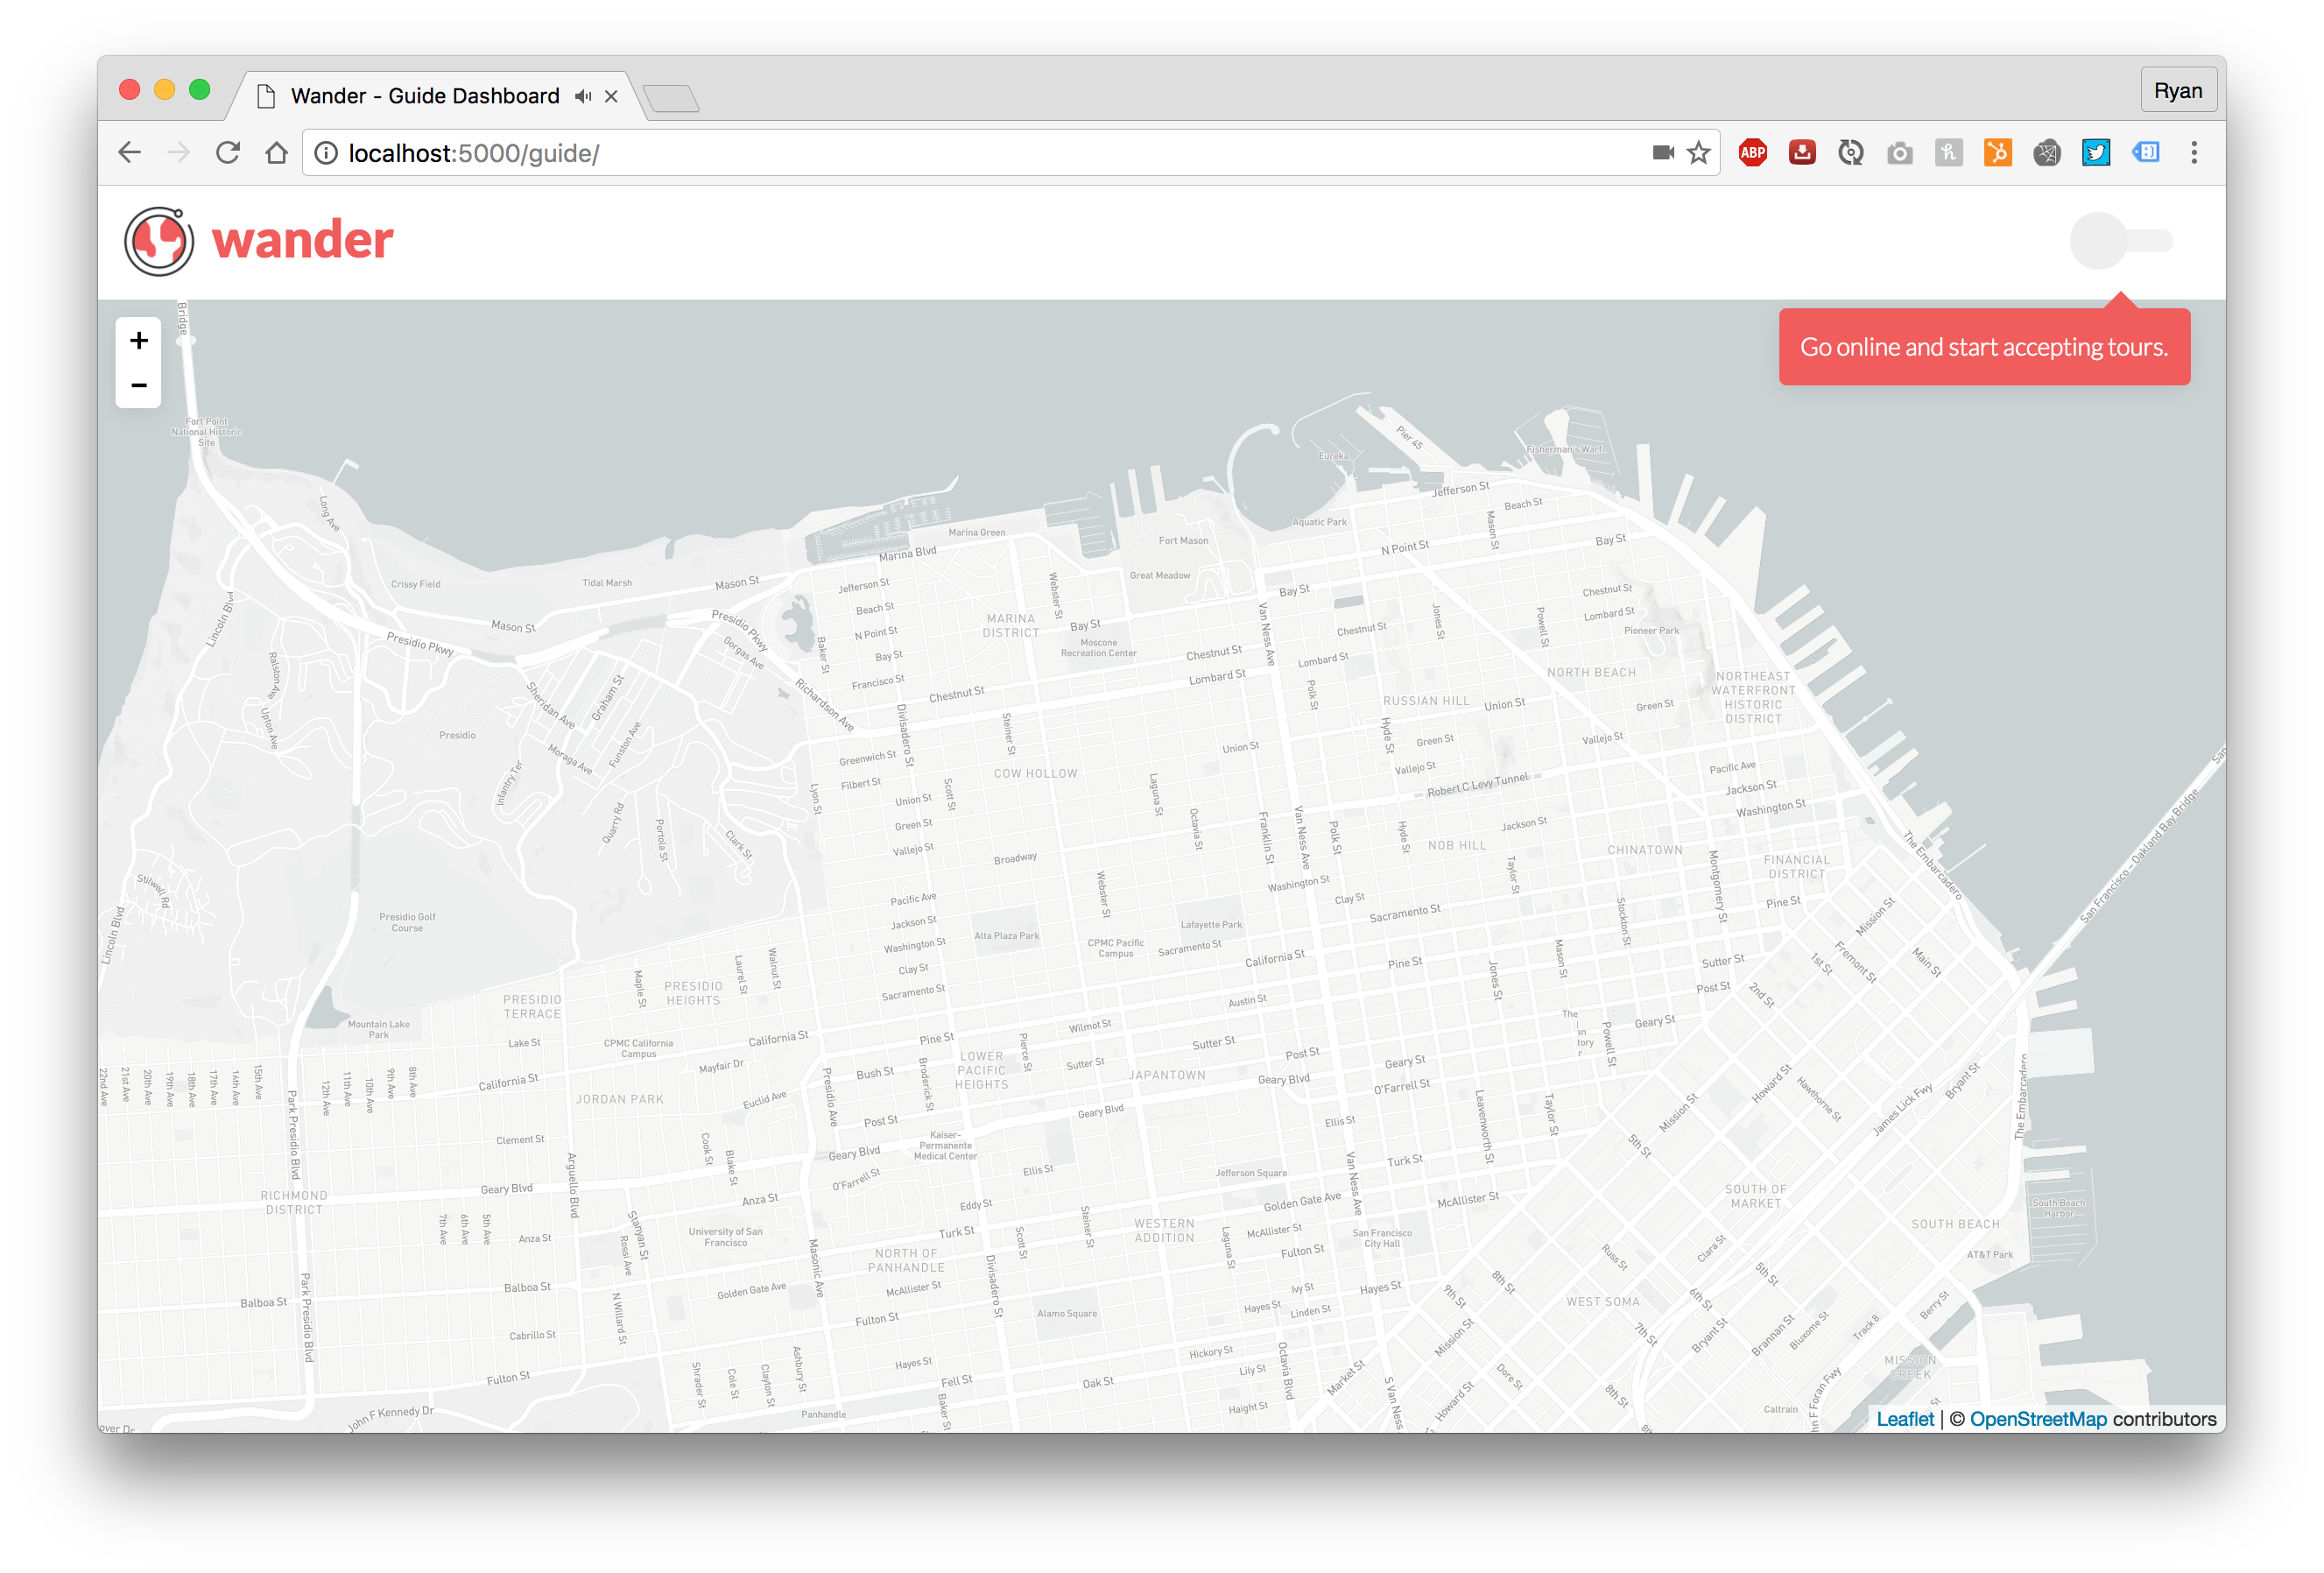The image size is (2324, 1573).
Task: Click the camera indicator in address bar
Action: (x=1663, y=153)
